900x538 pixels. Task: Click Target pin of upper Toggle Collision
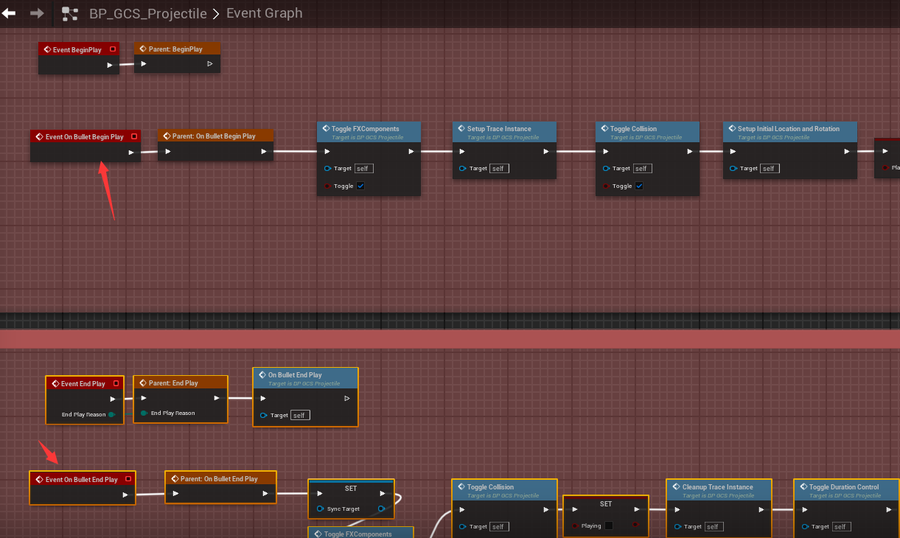pyautogui.click(x=606, y=168)
